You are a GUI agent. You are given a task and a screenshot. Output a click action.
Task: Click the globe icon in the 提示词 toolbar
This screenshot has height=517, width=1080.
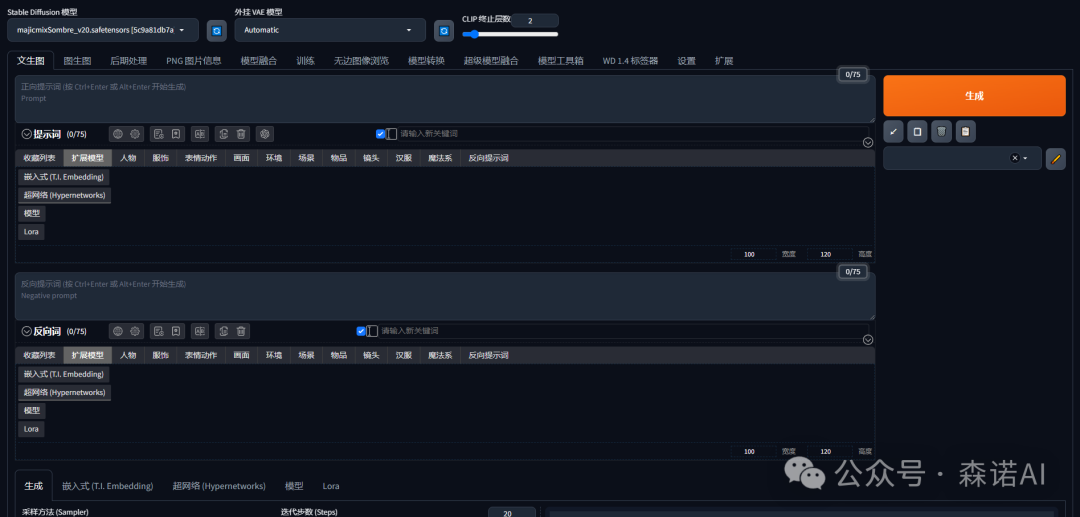pyautogui.click(x=118, y=134)
